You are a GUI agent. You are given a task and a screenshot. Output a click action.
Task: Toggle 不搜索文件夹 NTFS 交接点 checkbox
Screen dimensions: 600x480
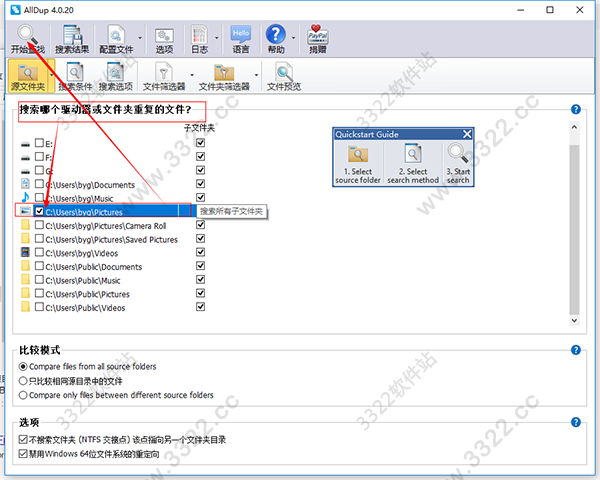pyautogui.click(x=23, y=439)
